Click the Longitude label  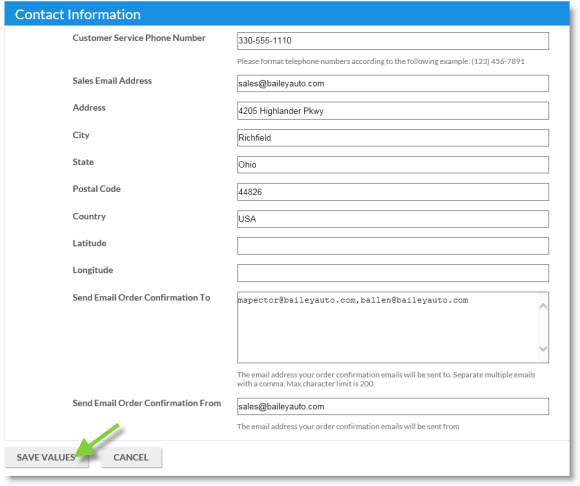[x=93, y=270]
